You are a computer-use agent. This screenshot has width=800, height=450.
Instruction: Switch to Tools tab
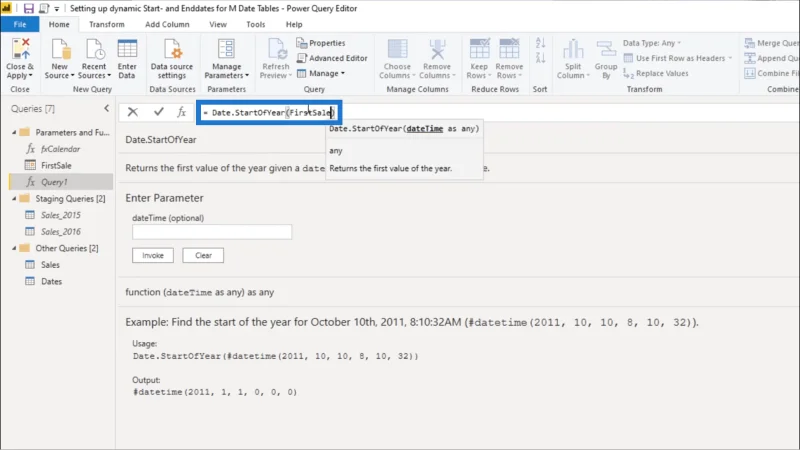[x=256, y=24]
